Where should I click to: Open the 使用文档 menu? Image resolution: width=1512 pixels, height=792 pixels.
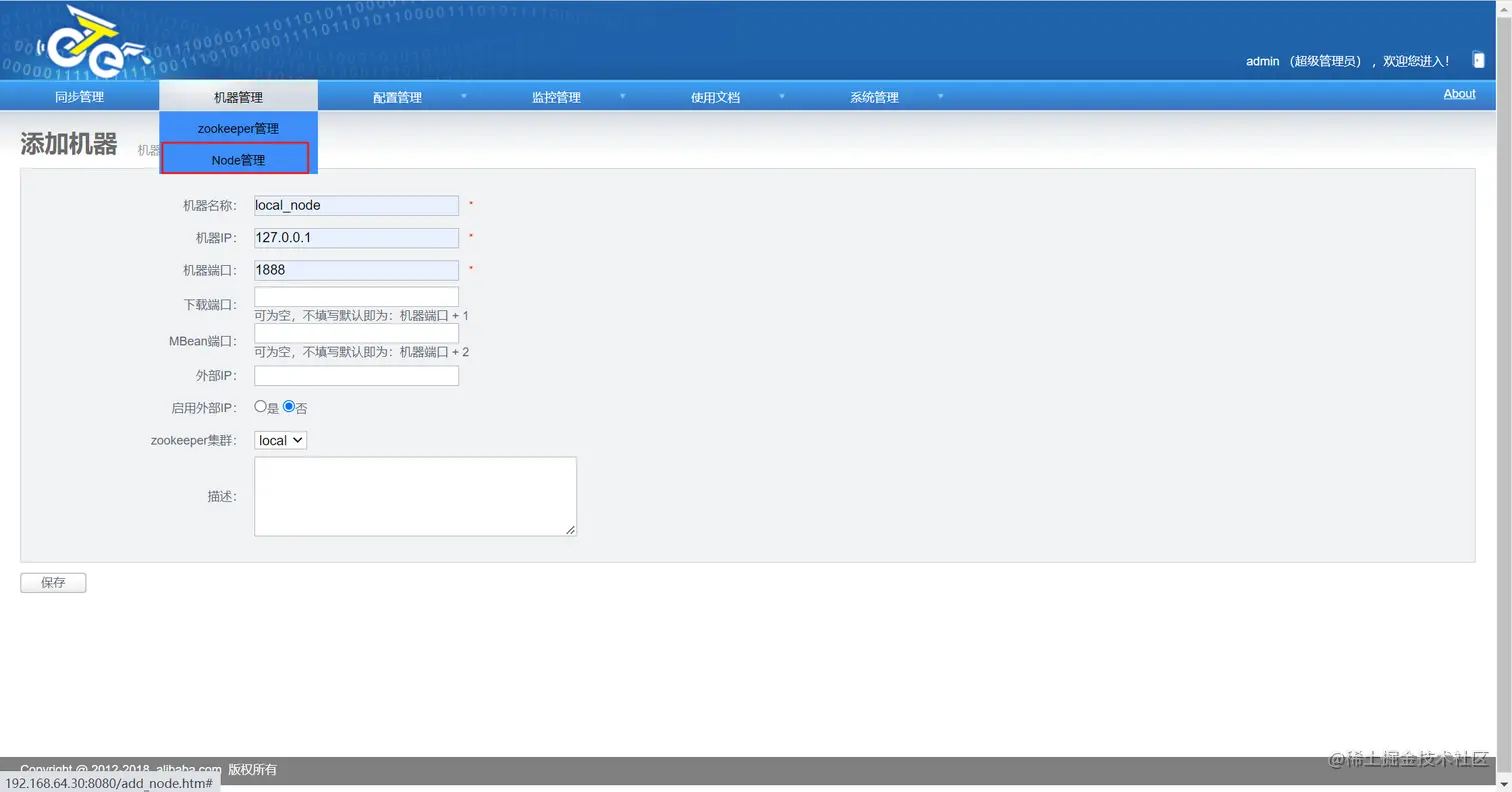coord(715,97)
